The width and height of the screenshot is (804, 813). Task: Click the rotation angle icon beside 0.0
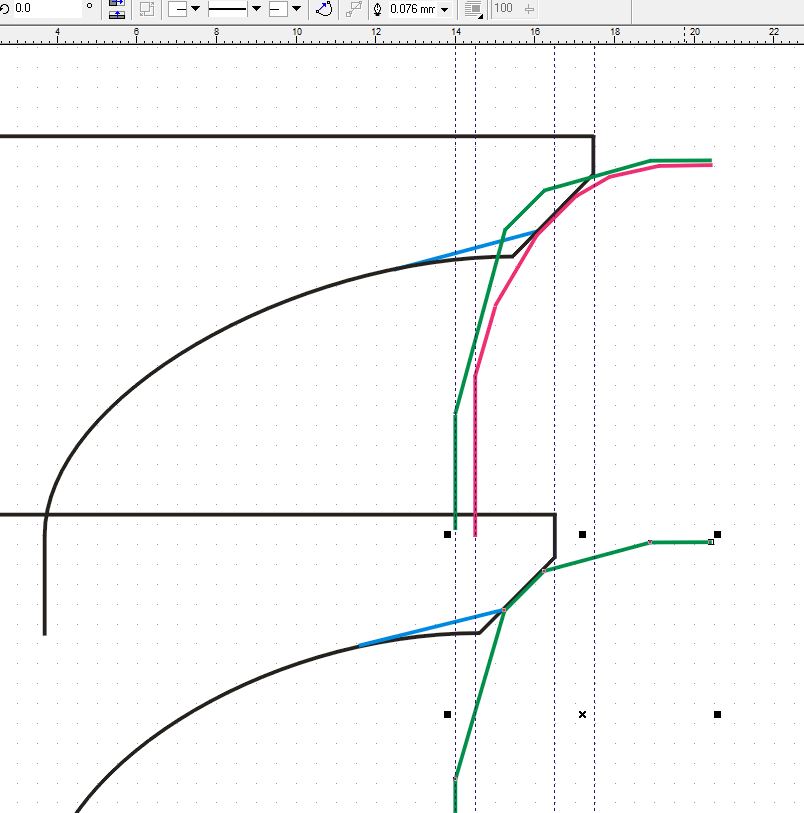click(x=4, y=9)
